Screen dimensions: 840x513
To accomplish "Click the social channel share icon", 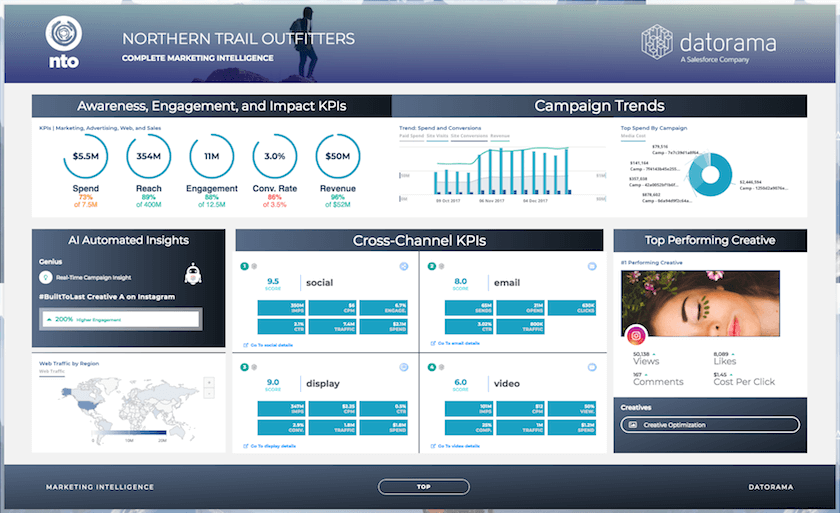I will pyautogui.click(x=403, y=267).
